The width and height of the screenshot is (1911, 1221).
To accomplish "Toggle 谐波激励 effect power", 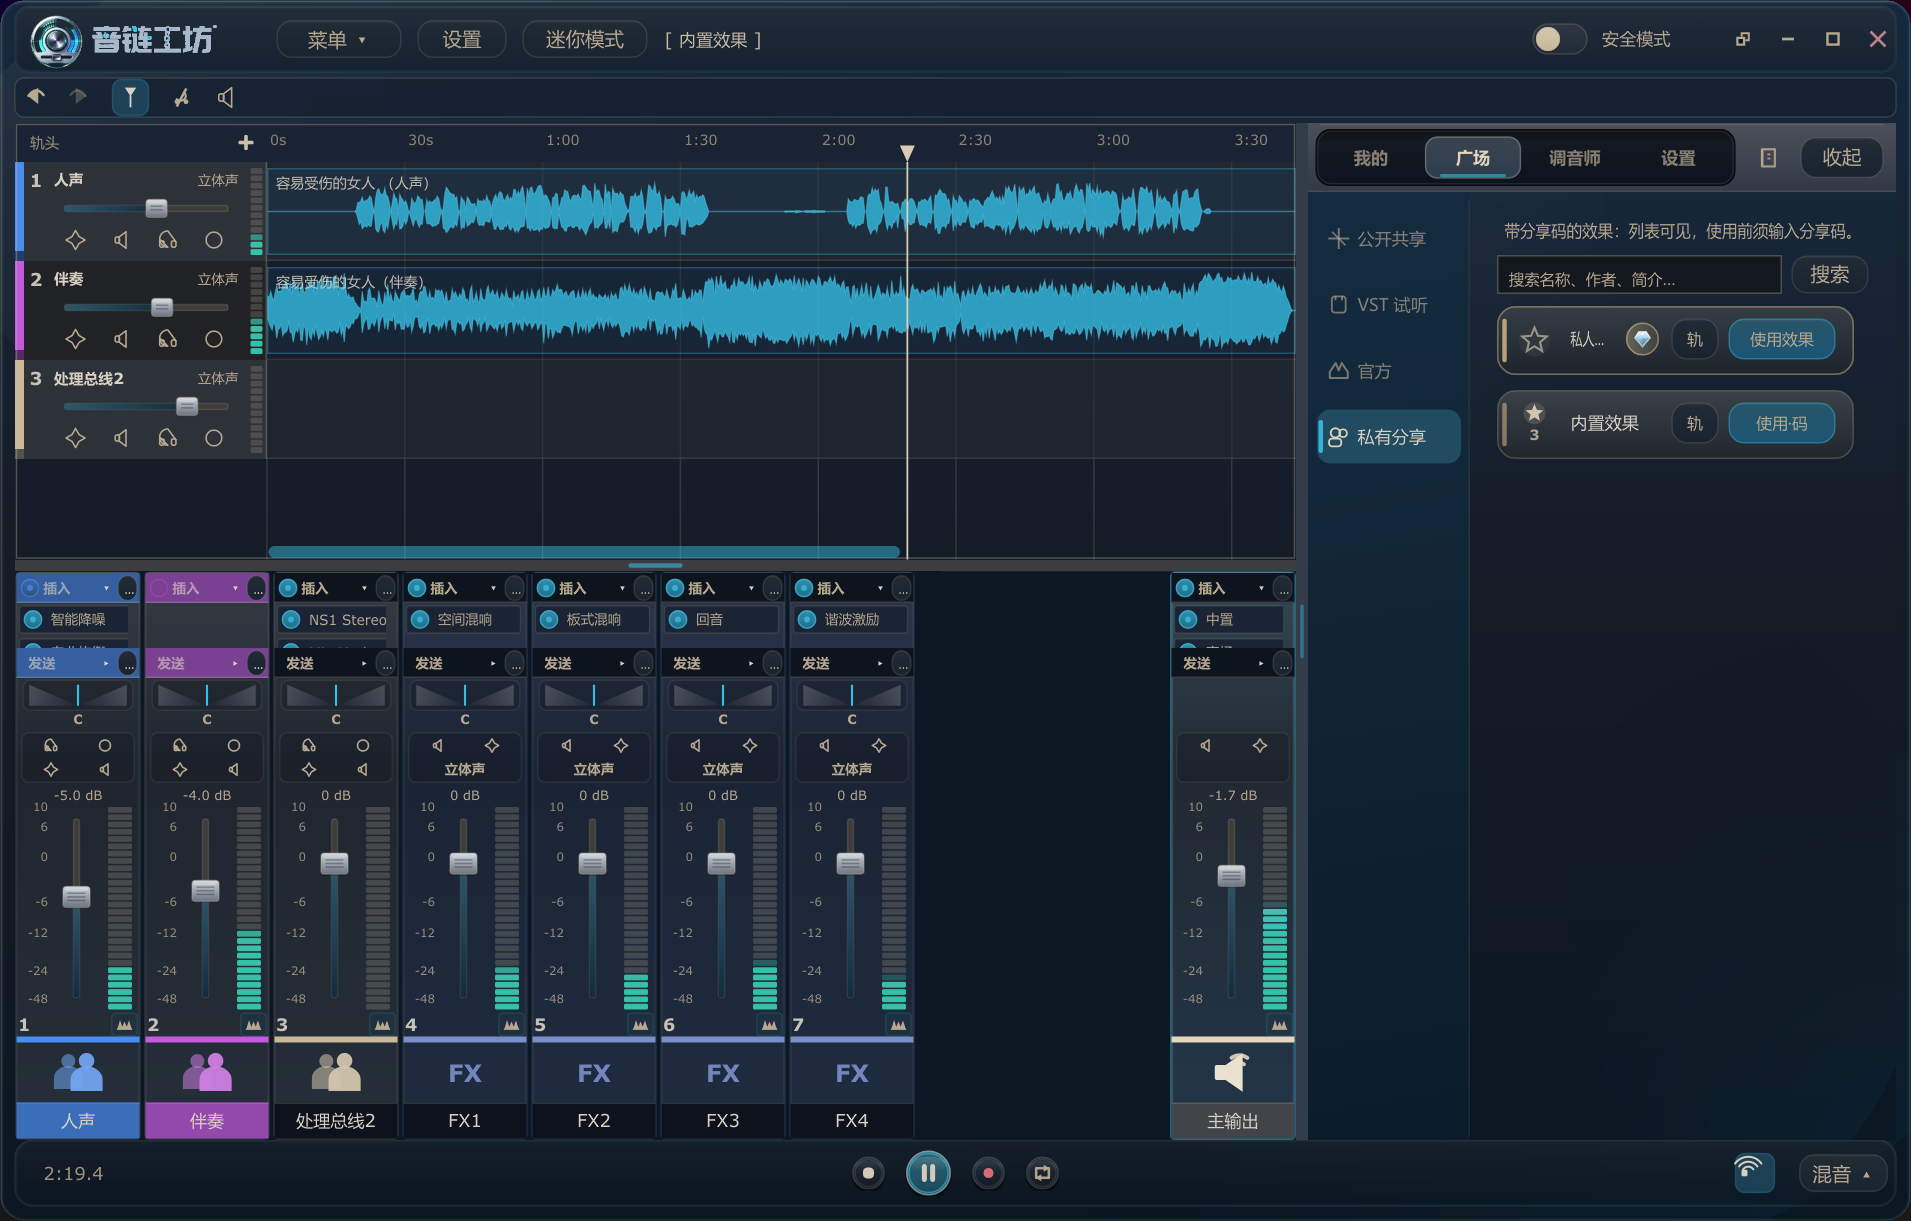I will [x=807, y=619].
